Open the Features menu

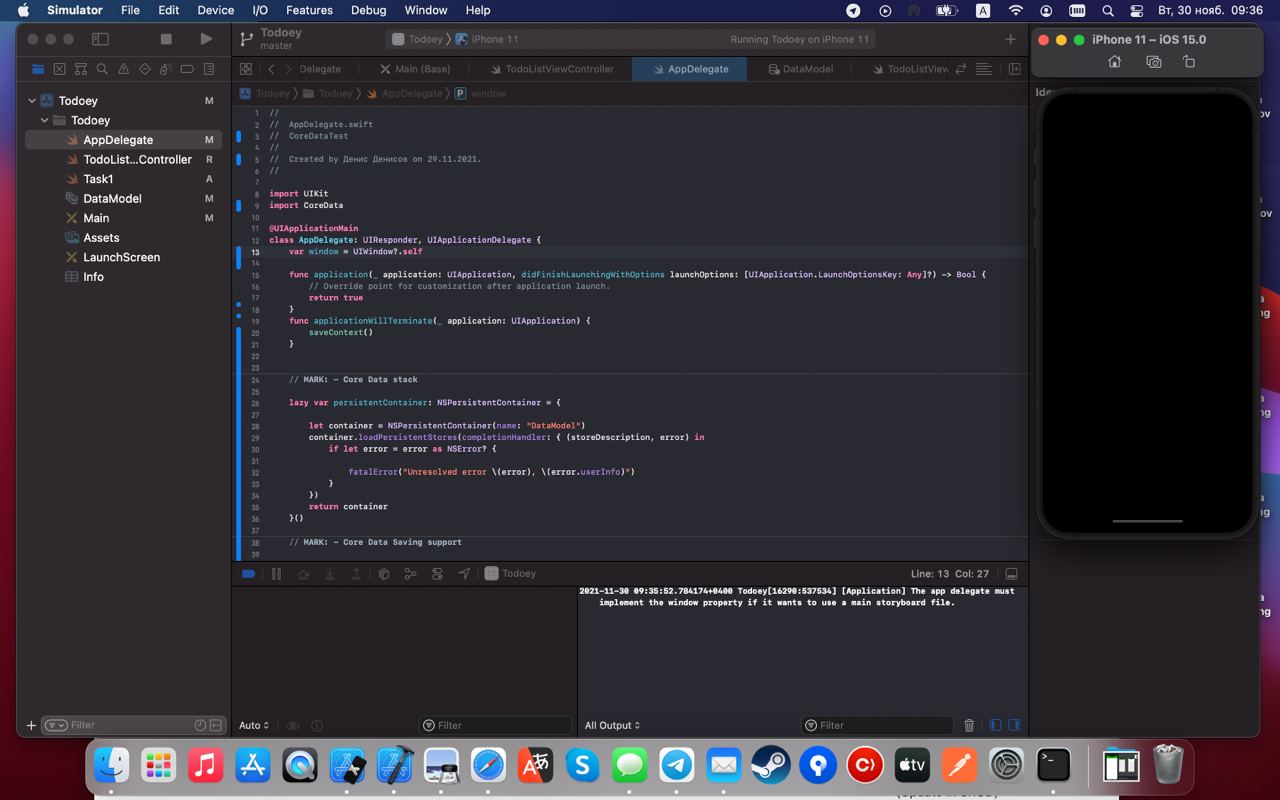pyautogui.click(x=309, y=10)
